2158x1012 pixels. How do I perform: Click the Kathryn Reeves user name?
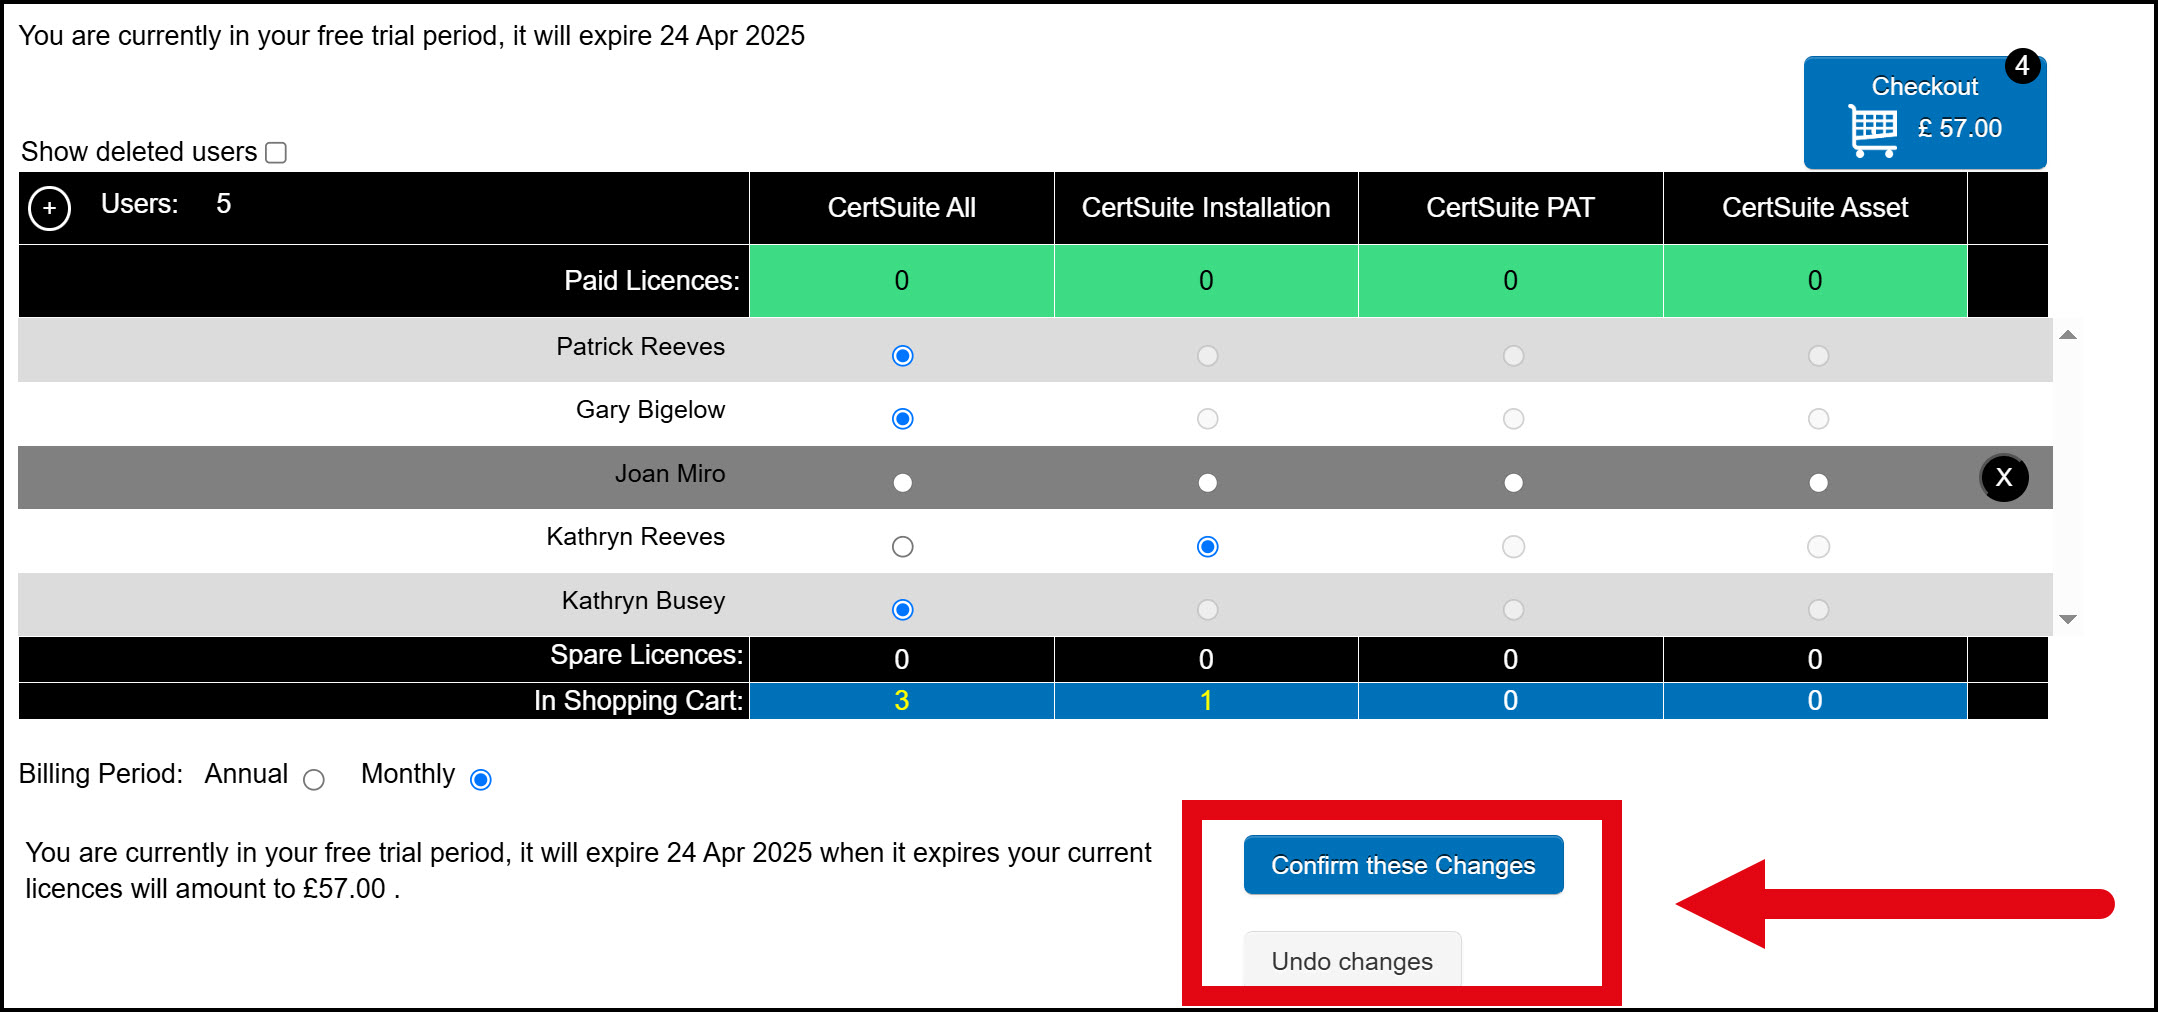point(635,537)
